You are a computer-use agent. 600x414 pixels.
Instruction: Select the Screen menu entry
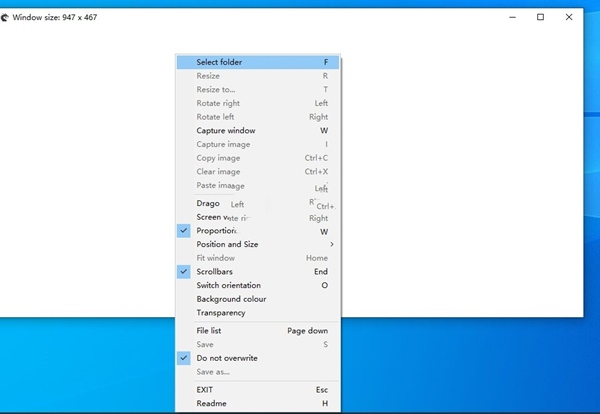click(x=209, y=217)
